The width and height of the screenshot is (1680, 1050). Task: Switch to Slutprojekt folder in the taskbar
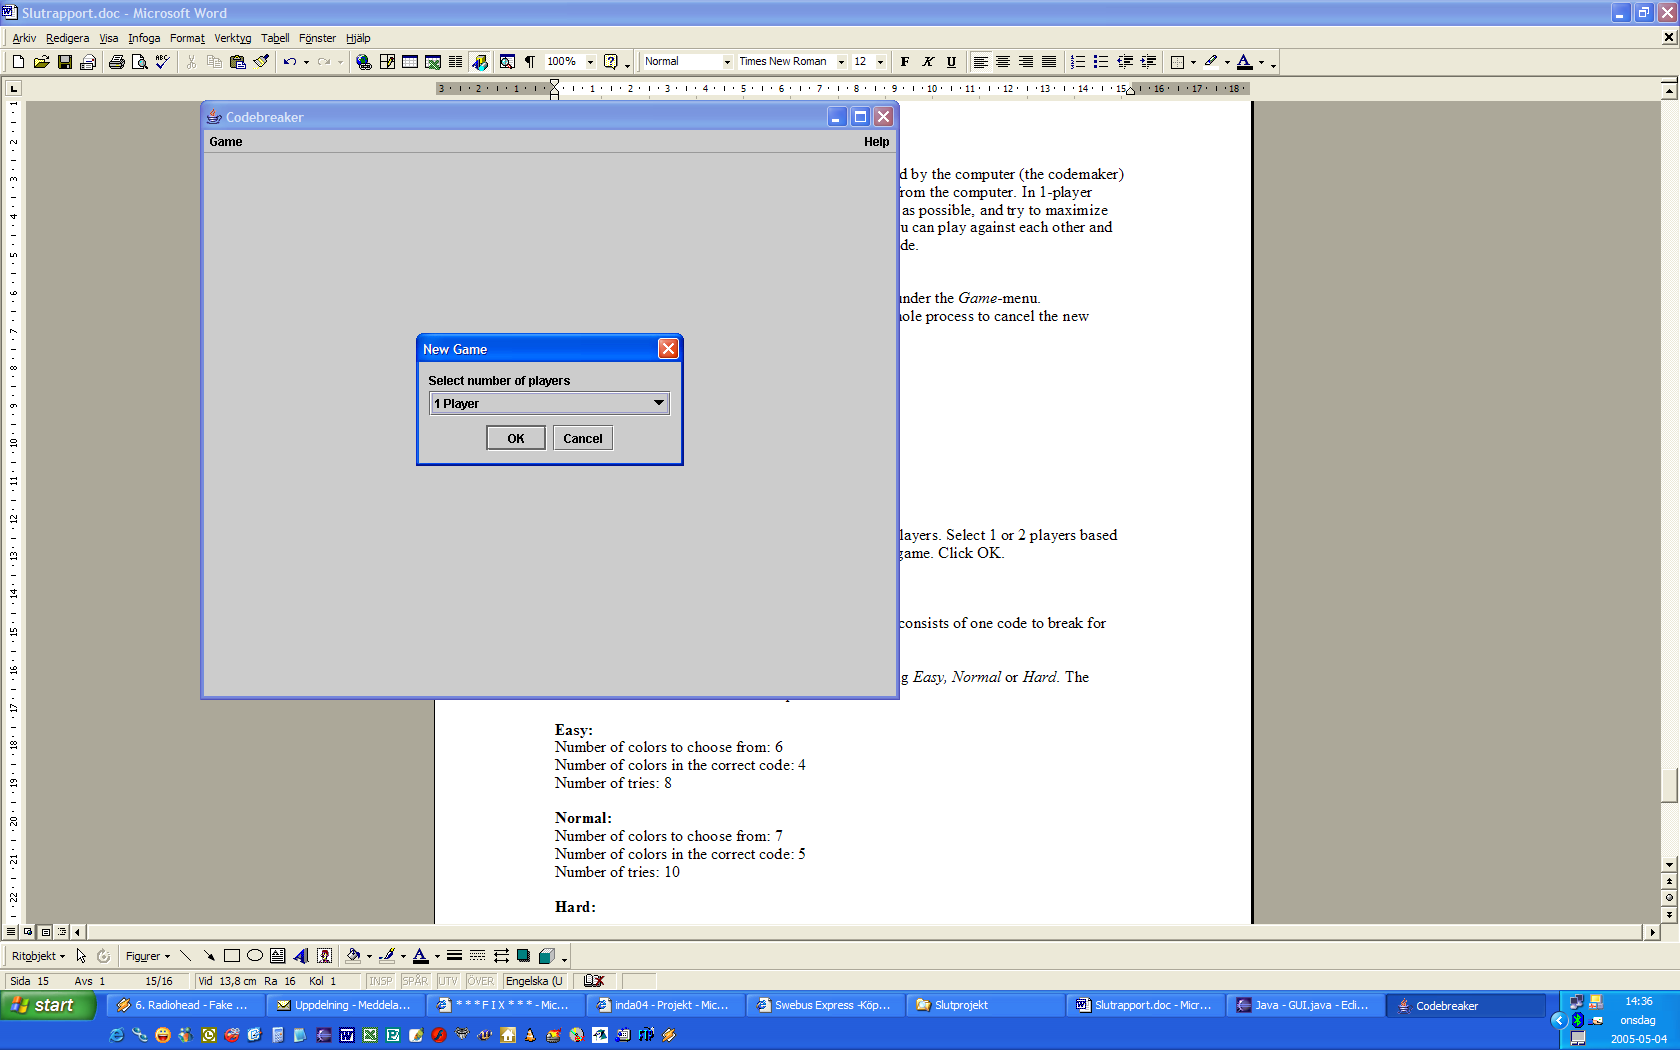pos(960,1005)
